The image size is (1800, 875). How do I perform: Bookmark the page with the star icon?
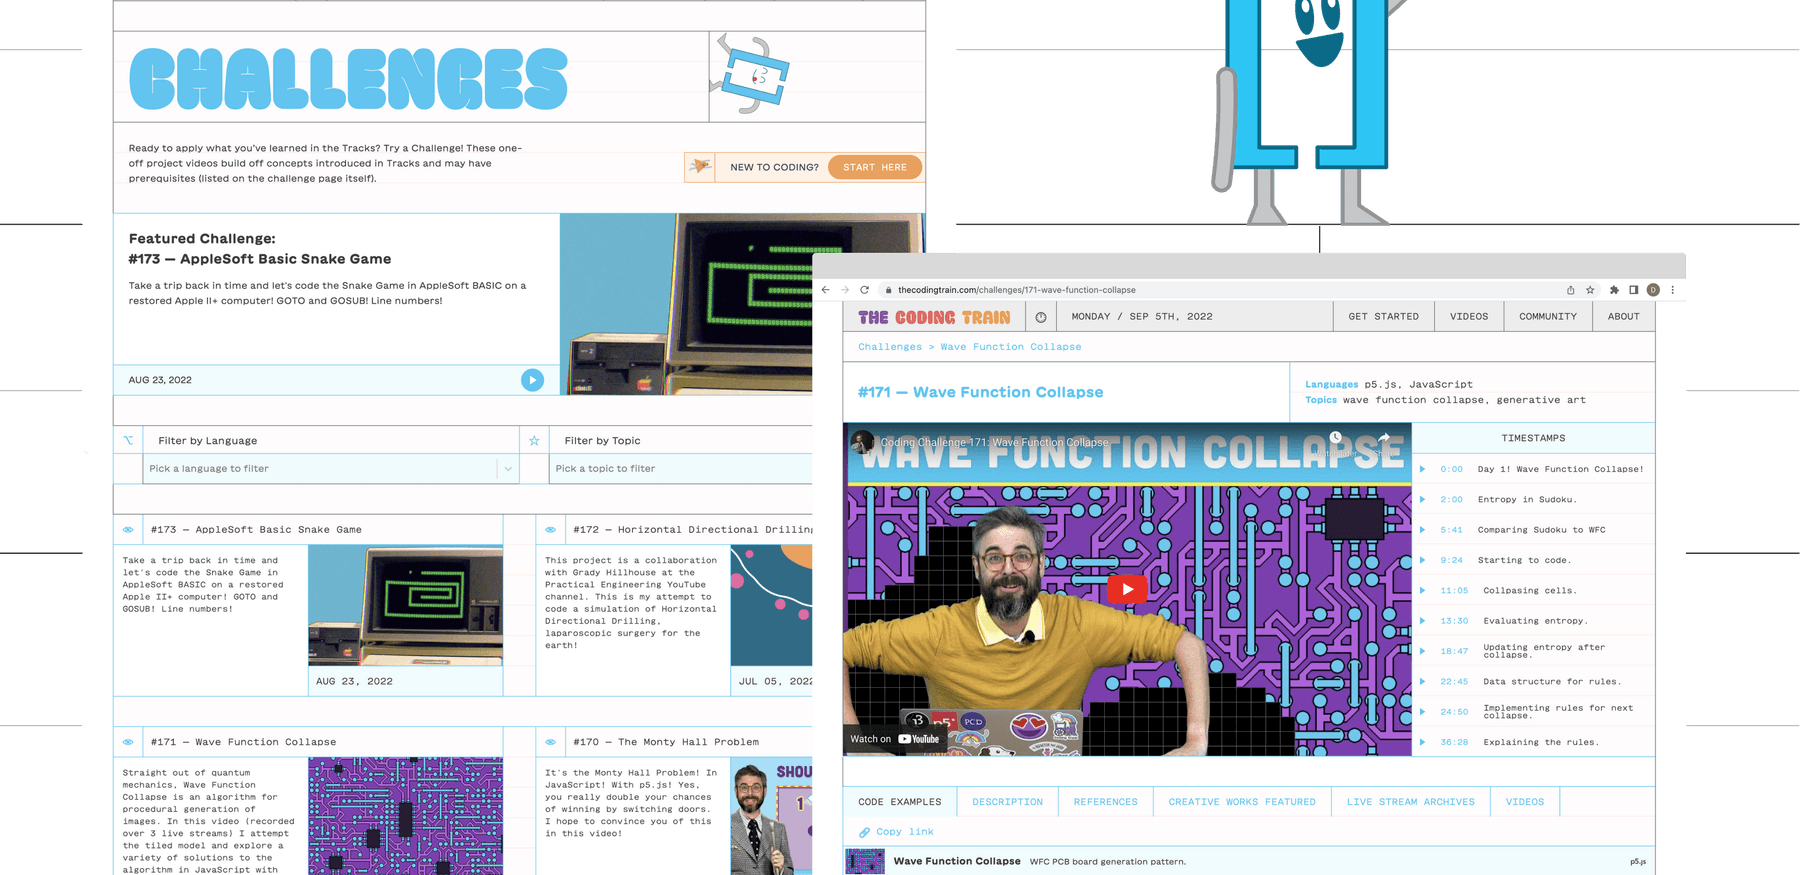[x=1590, y=290]
